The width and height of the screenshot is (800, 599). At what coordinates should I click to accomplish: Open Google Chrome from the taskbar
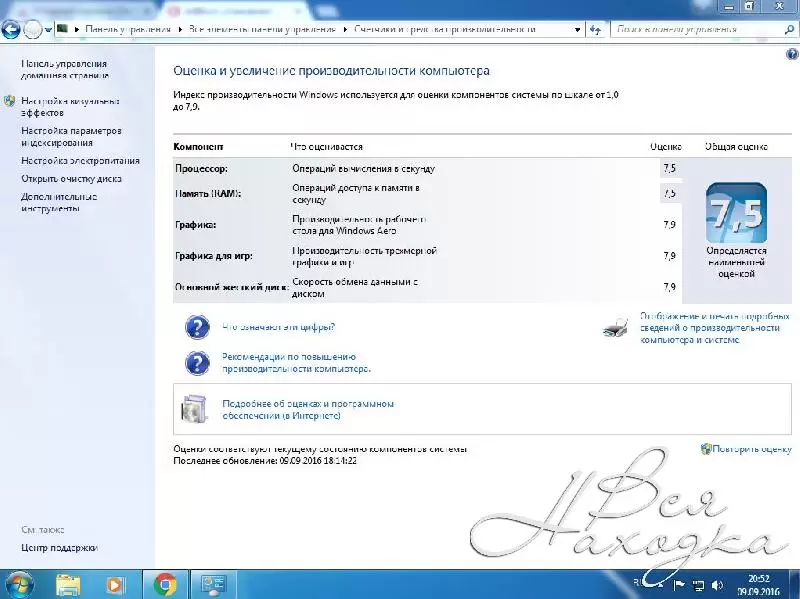pyautogui.click(x=165, y=584)
